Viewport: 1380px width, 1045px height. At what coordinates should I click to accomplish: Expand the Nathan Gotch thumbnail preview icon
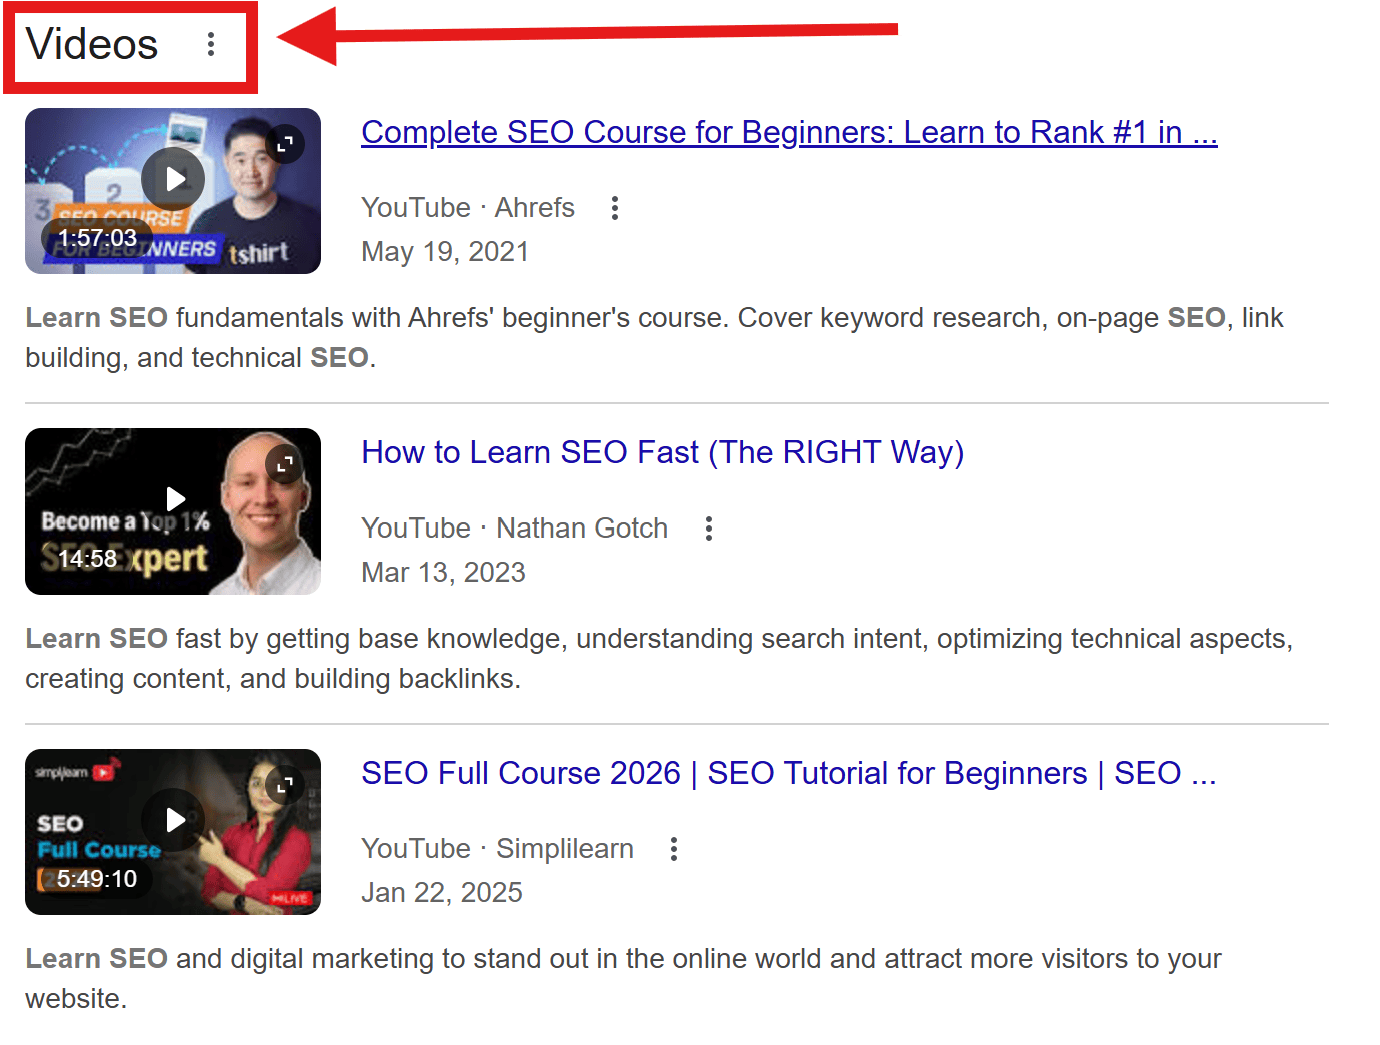(285, 464)
